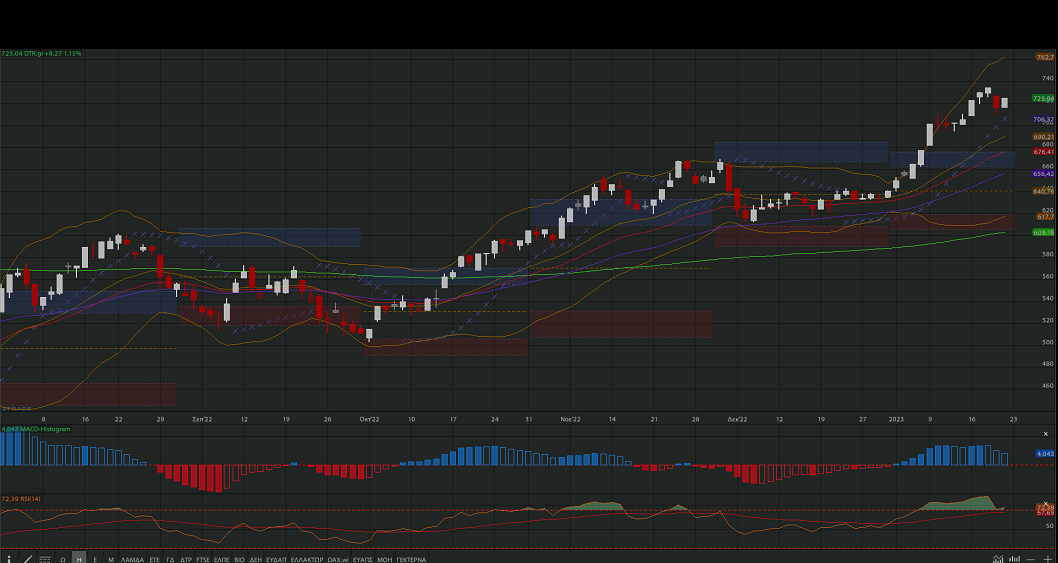Image resolution: width=1058 pixels, height=563 pixels.
Task: Select the E timeframe
Action: (x=95, y=560)
